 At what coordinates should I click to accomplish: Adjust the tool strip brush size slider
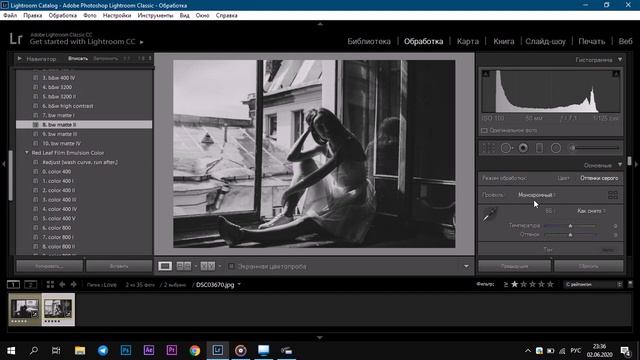tap(595, 148)
